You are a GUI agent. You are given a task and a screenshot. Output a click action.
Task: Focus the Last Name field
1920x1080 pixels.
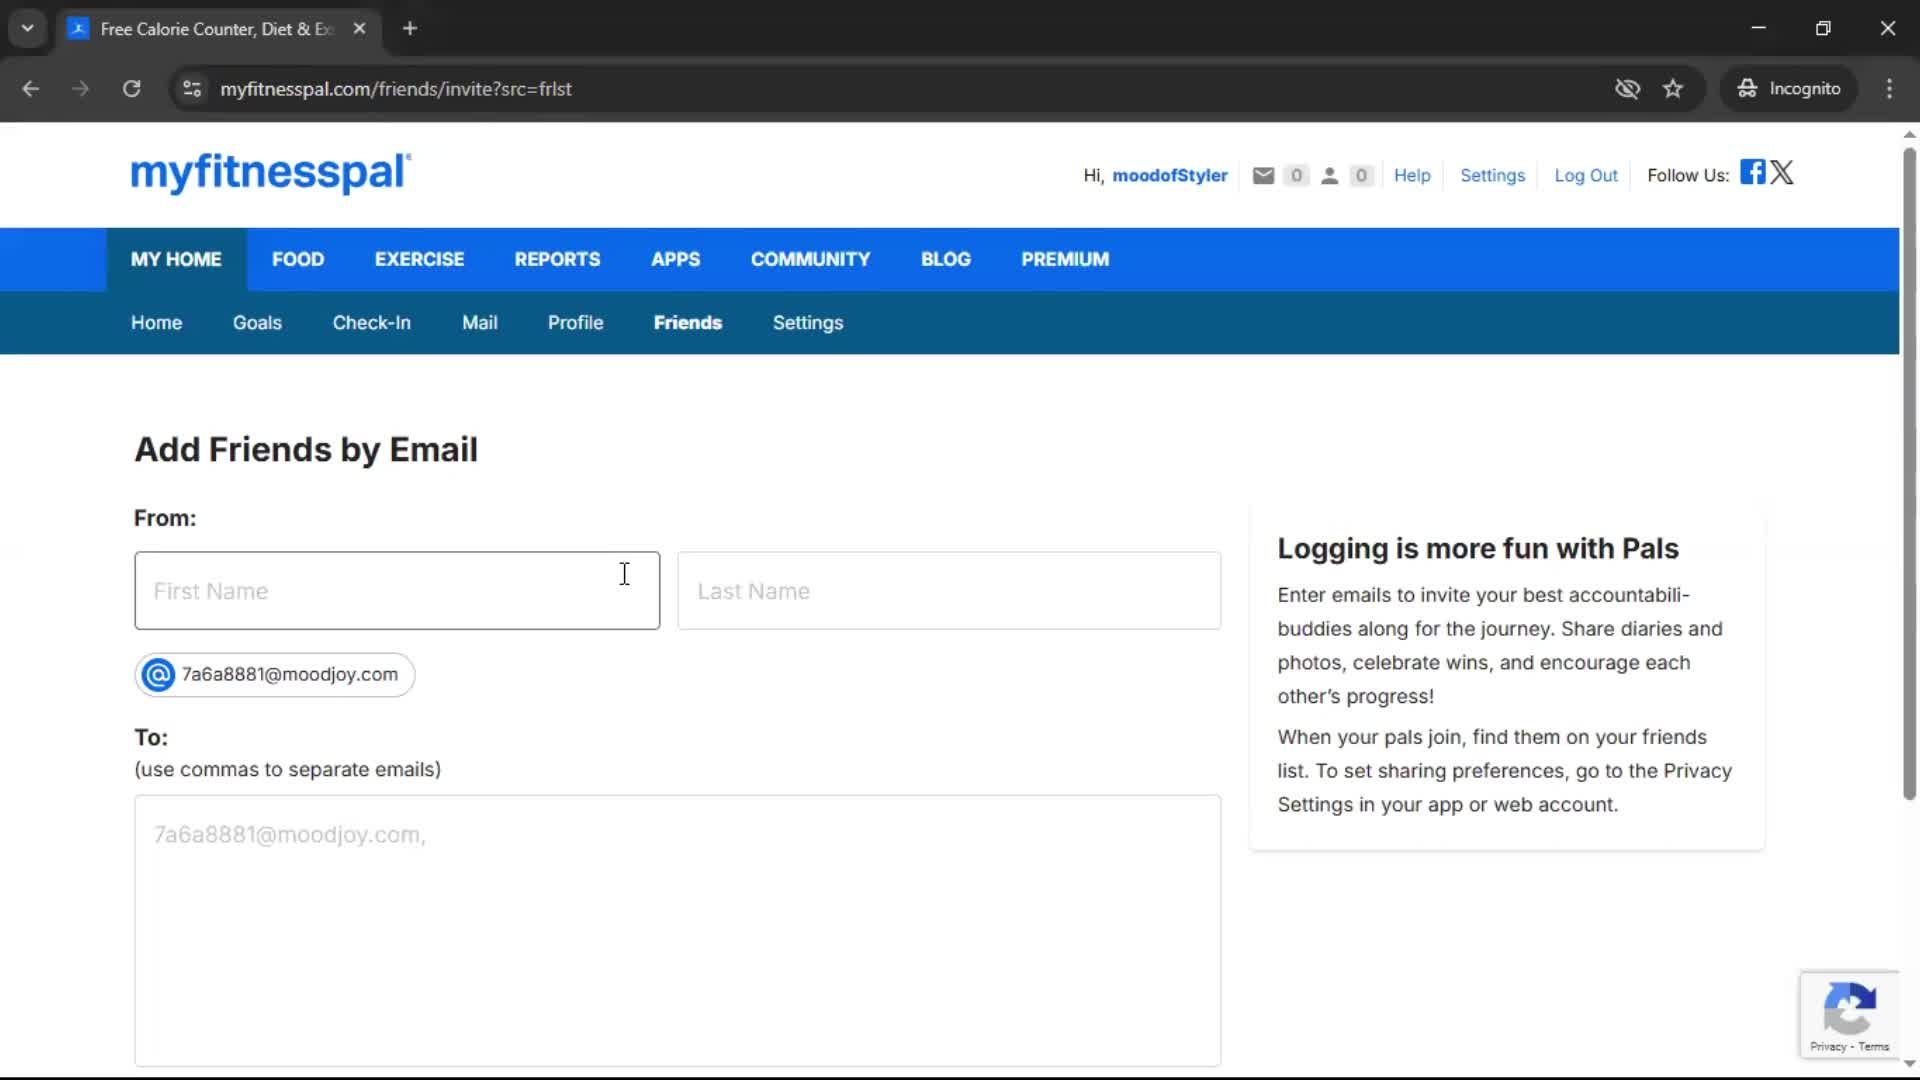[948, 591]
